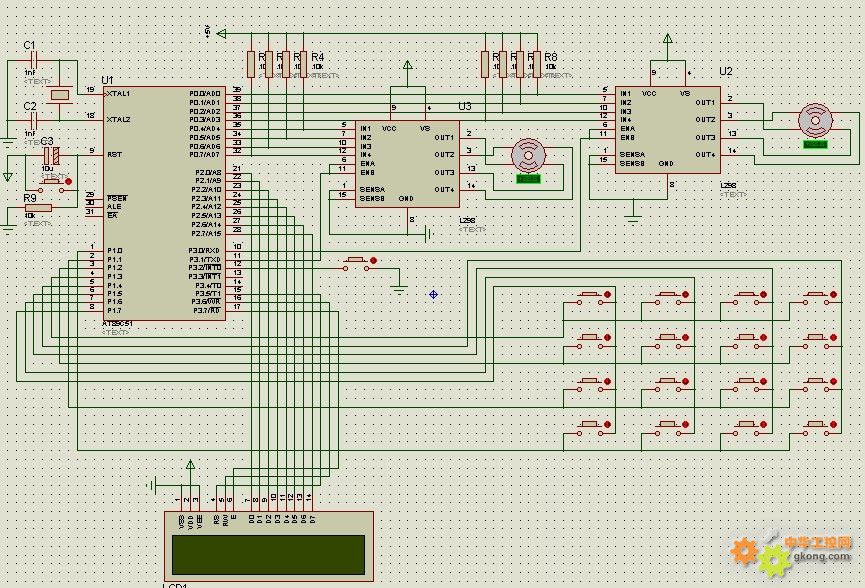Select electrolytic capacitor C3 symbol
This screenshot has width=865, height=588.
[51, 156]
